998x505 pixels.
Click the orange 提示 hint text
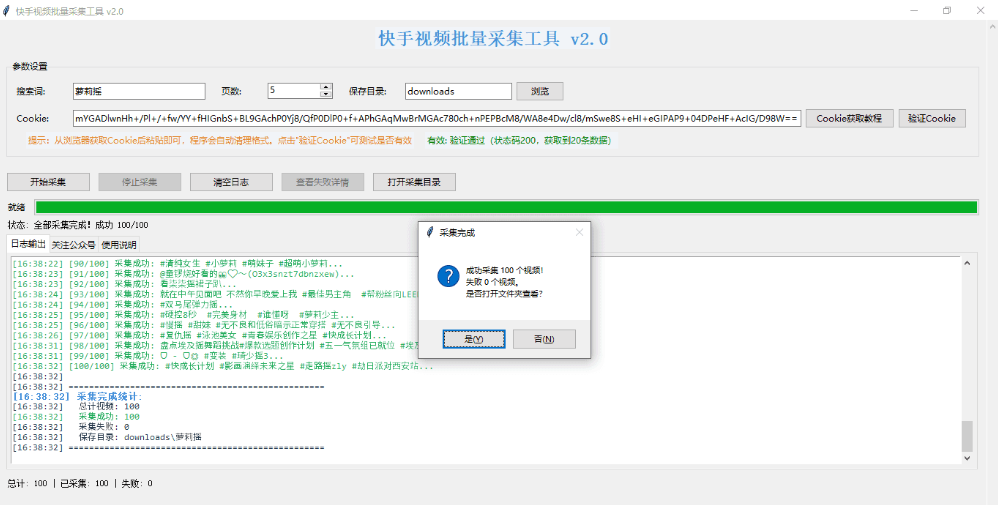click(x=220, y=140)
